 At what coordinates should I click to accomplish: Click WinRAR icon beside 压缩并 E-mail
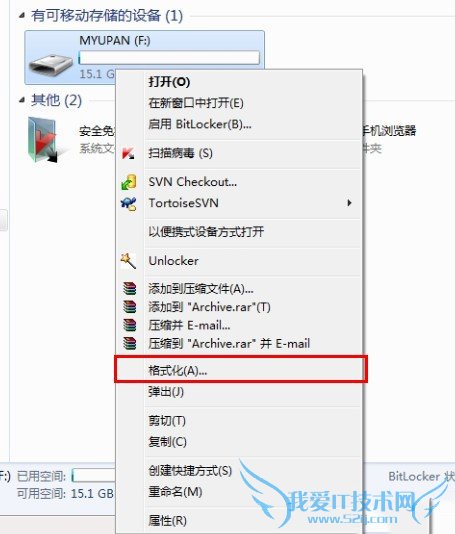[x=129, y=325]
